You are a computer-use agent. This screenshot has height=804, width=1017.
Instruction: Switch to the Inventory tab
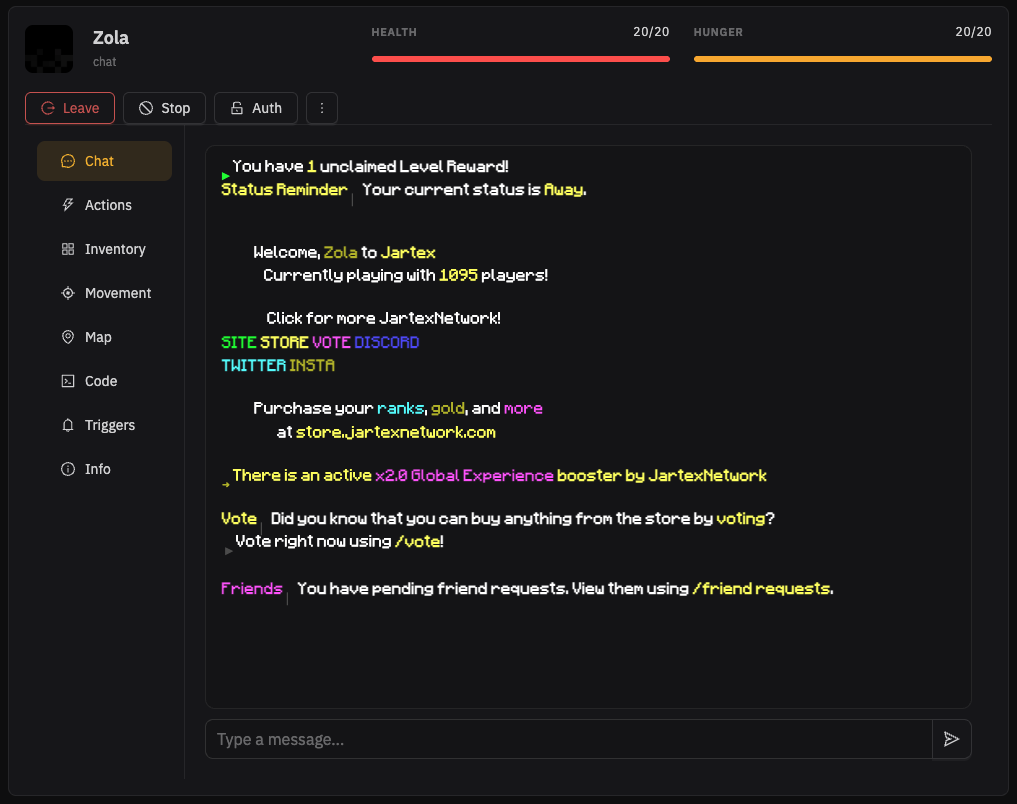pos(104,249)
